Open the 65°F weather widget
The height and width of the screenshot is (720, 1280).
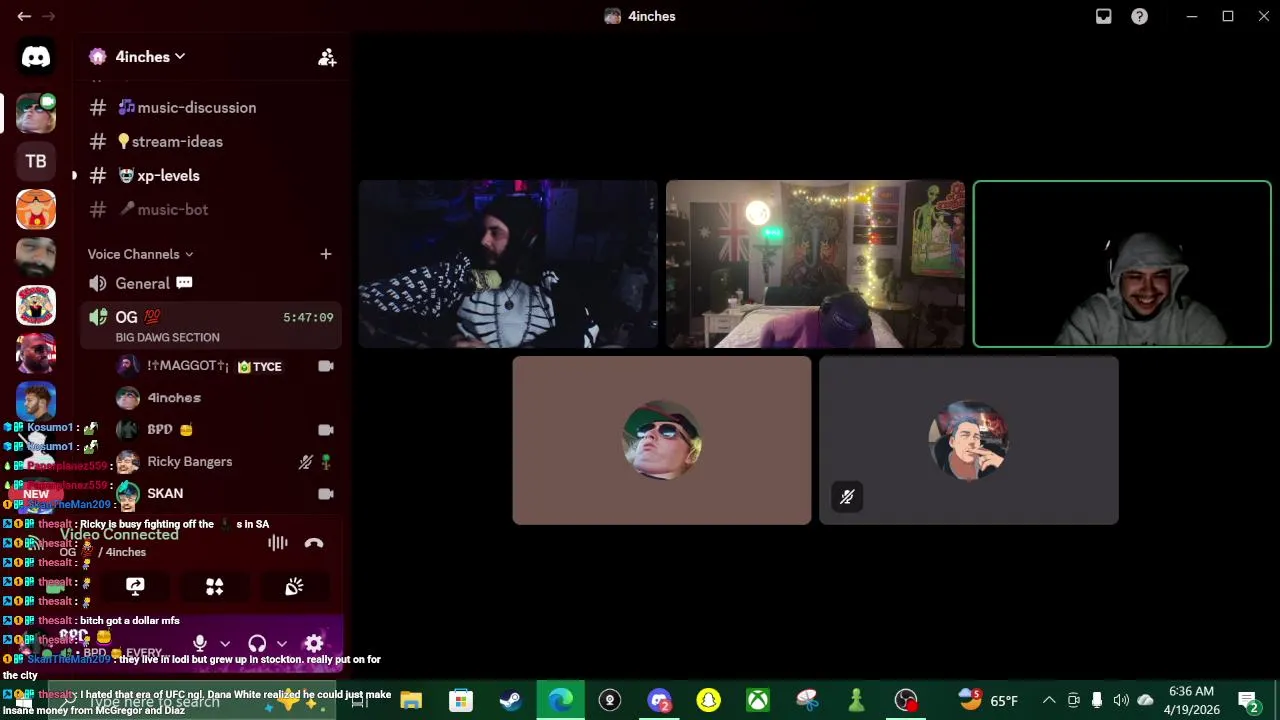click(988, 700)
